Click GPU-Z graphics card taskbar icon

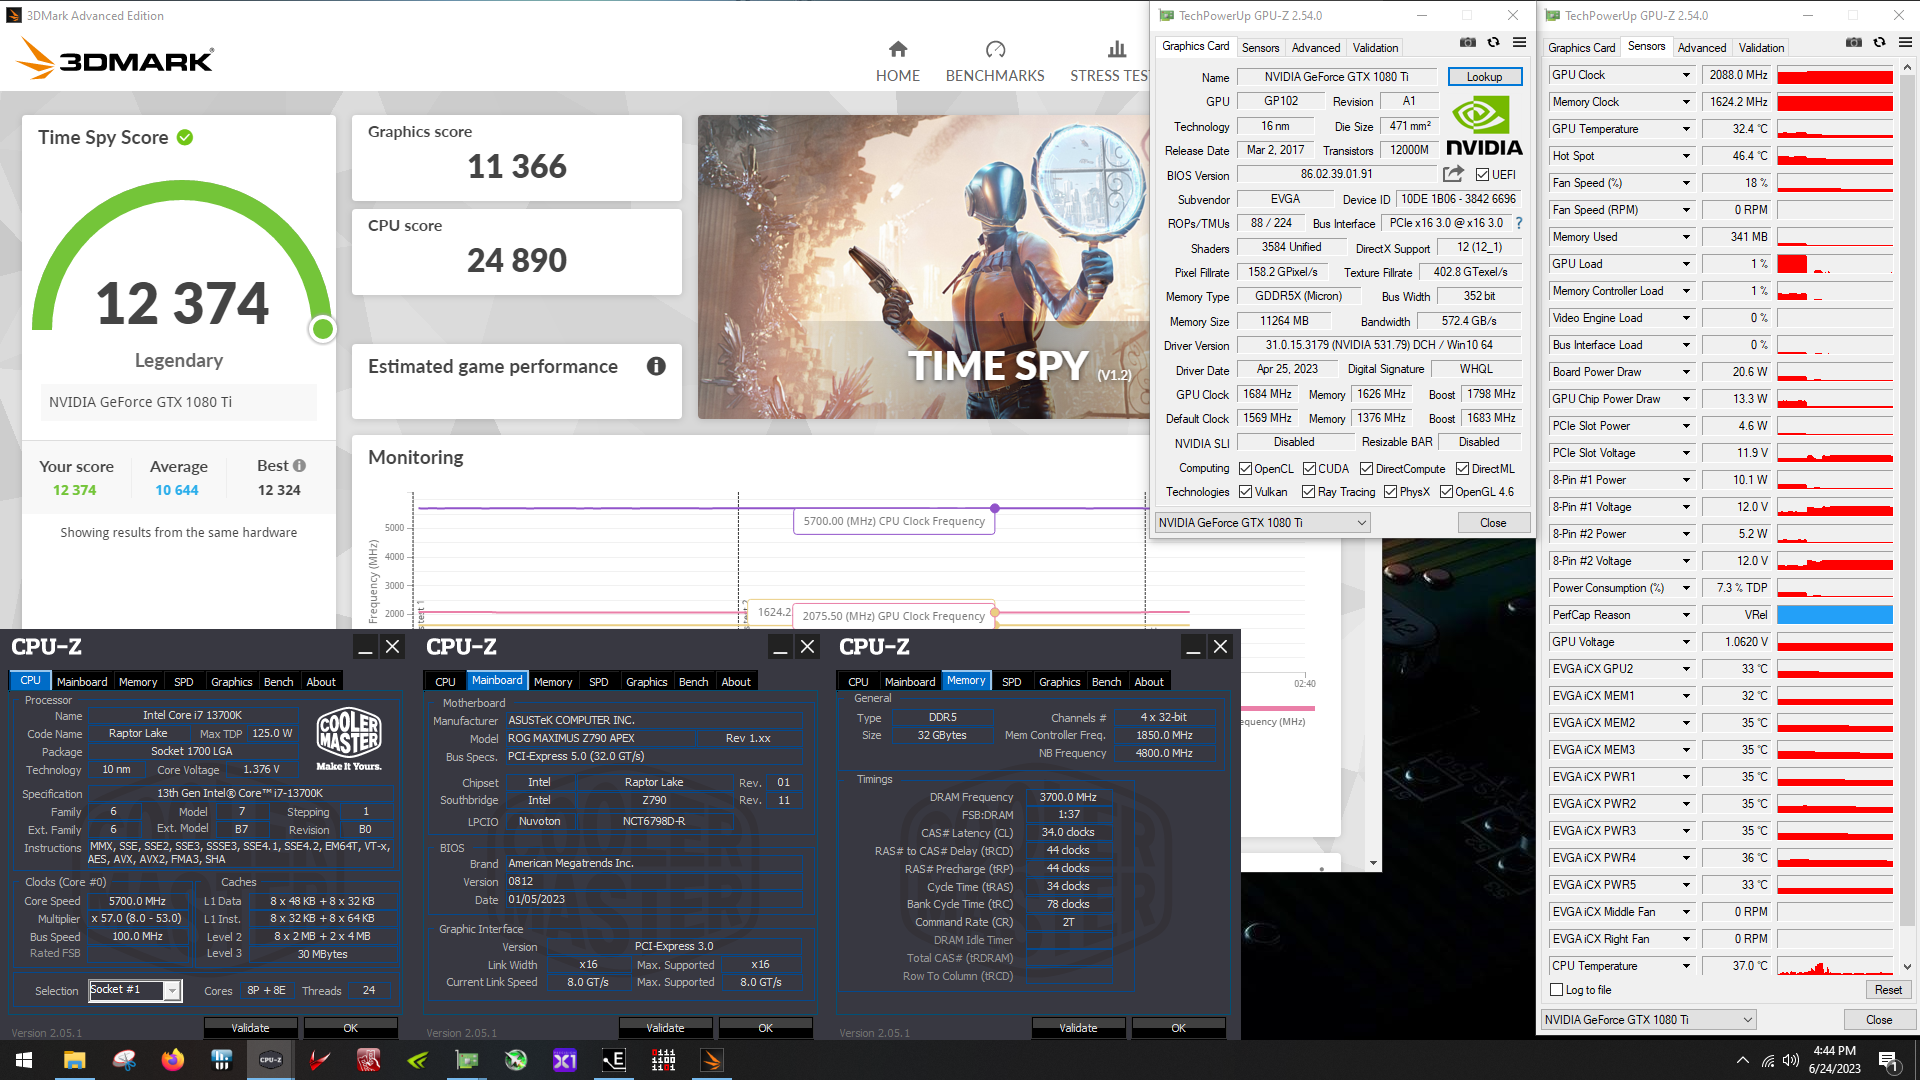tap(466, 1060)
